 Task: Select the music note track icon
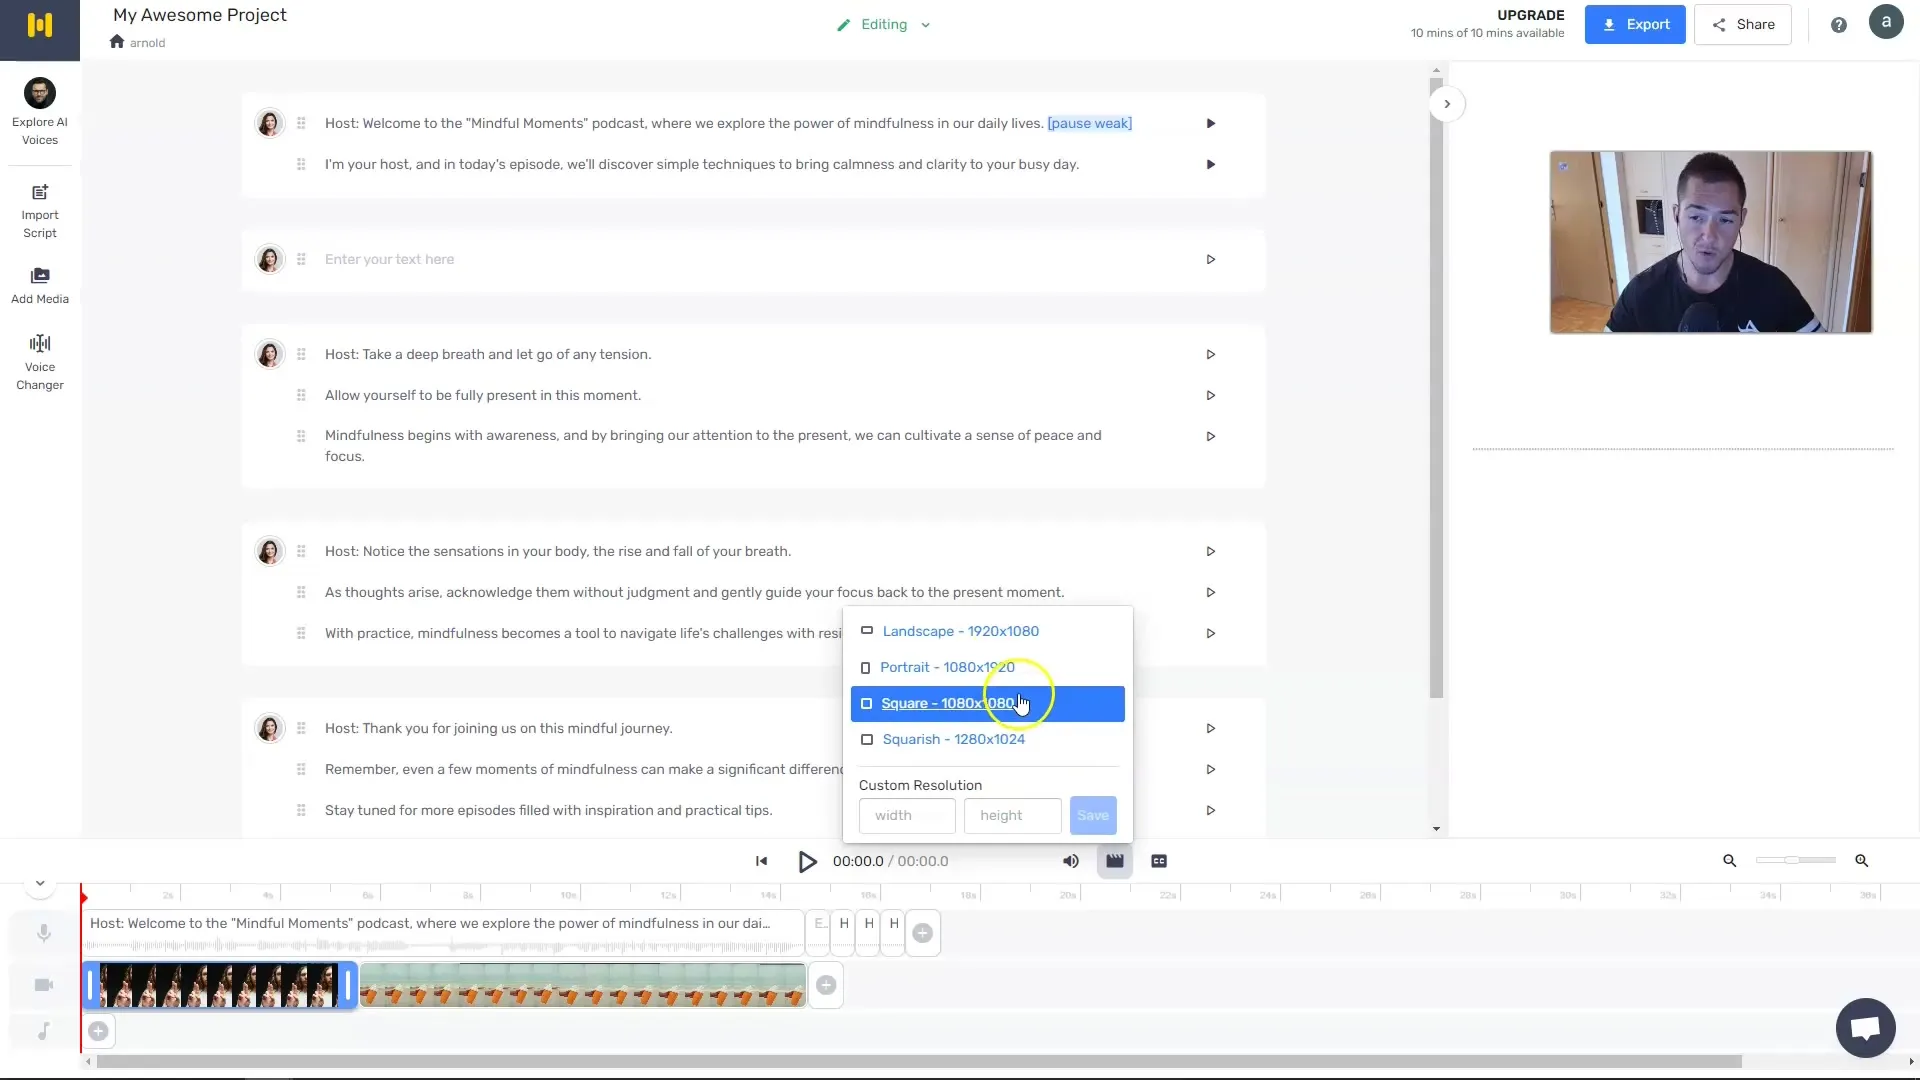(x=44, y=1031)
